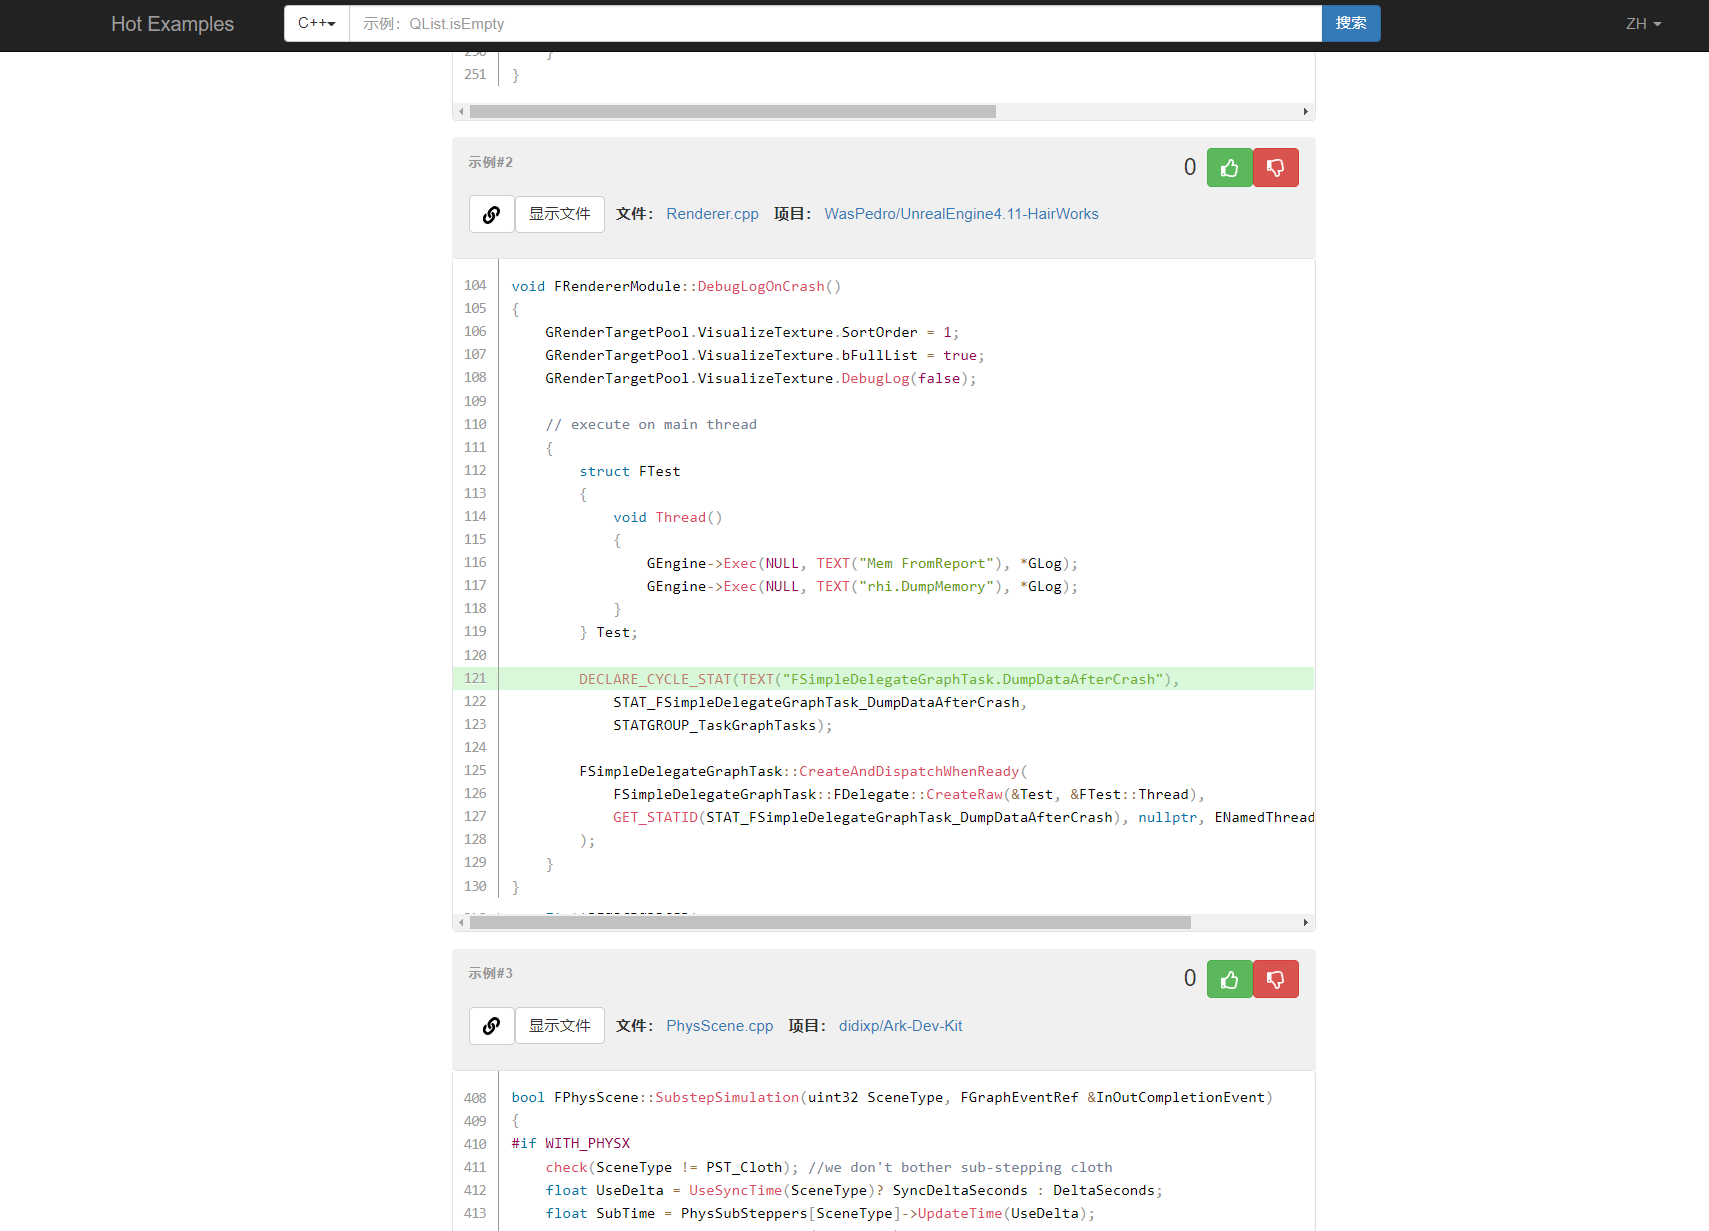Click vote count 0 of example #2

coord(1190,167)
